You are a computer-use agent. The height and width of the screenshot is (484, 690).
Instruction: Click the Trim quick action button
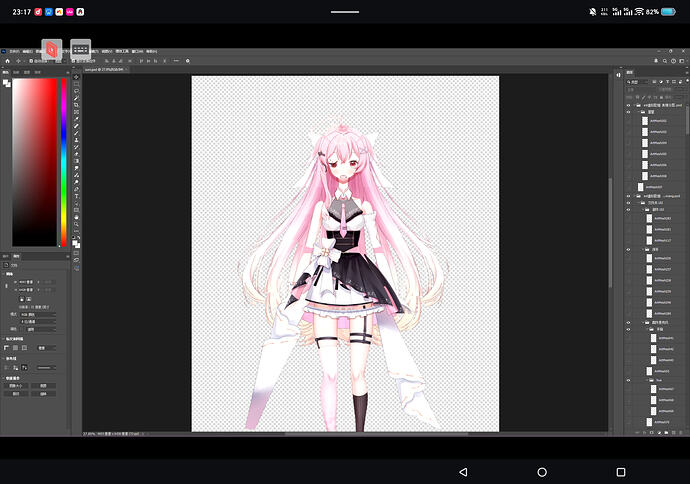coord(16,394)
